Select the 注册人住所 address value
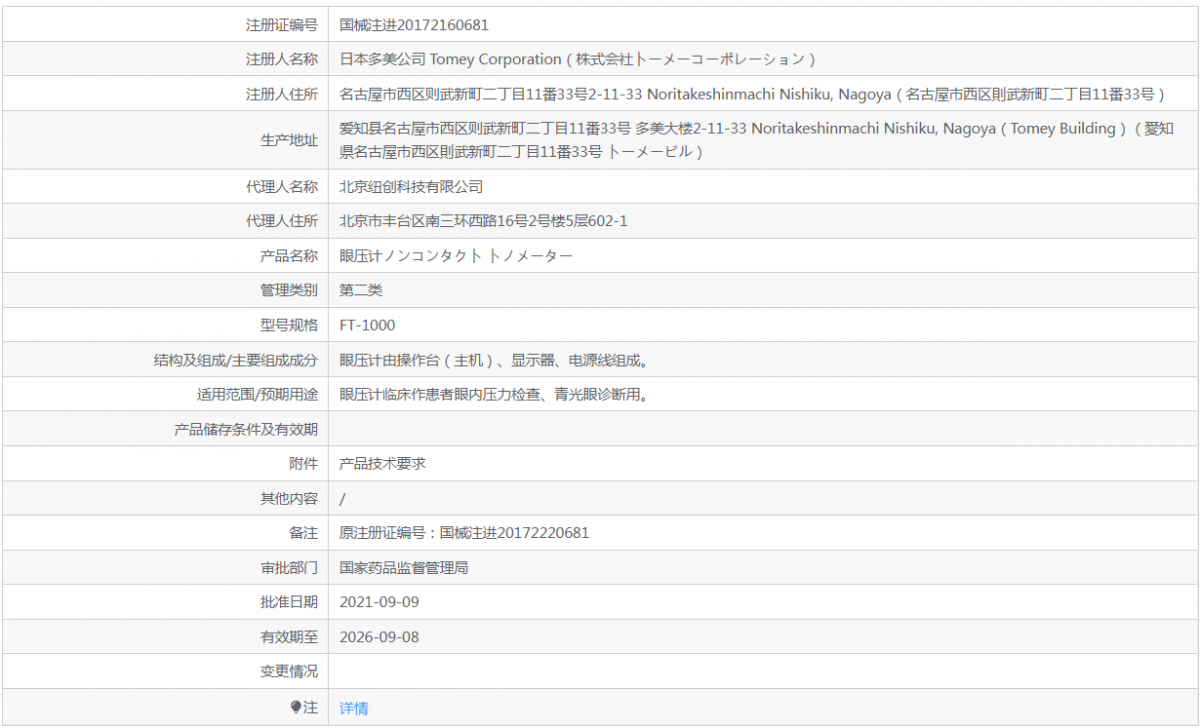This screenshot has height=728, width=1200. 752,94
